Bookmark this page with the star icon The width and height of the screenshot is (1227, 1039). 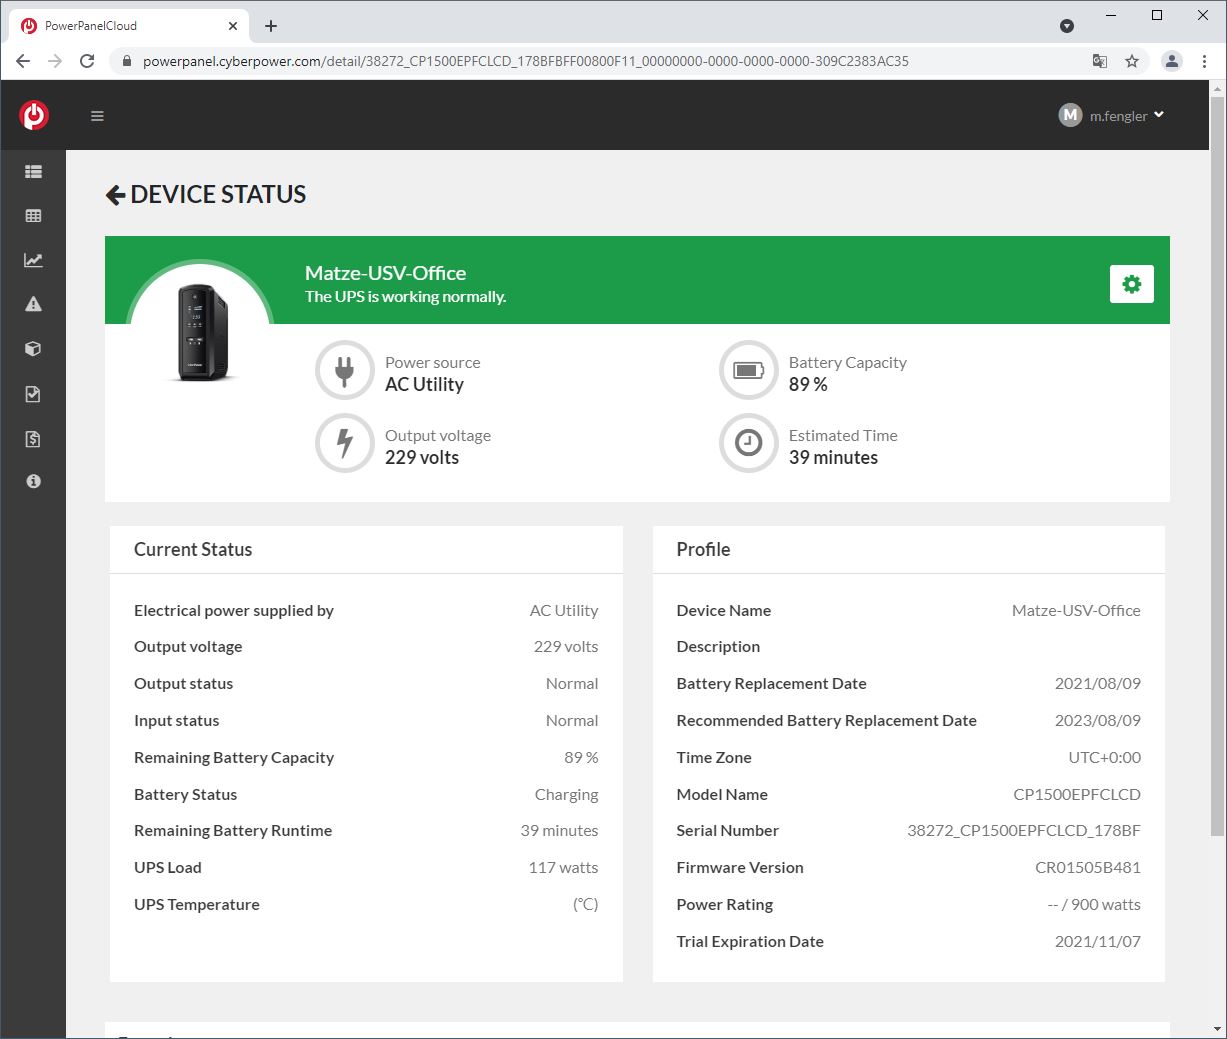[x=1132, y=61]
